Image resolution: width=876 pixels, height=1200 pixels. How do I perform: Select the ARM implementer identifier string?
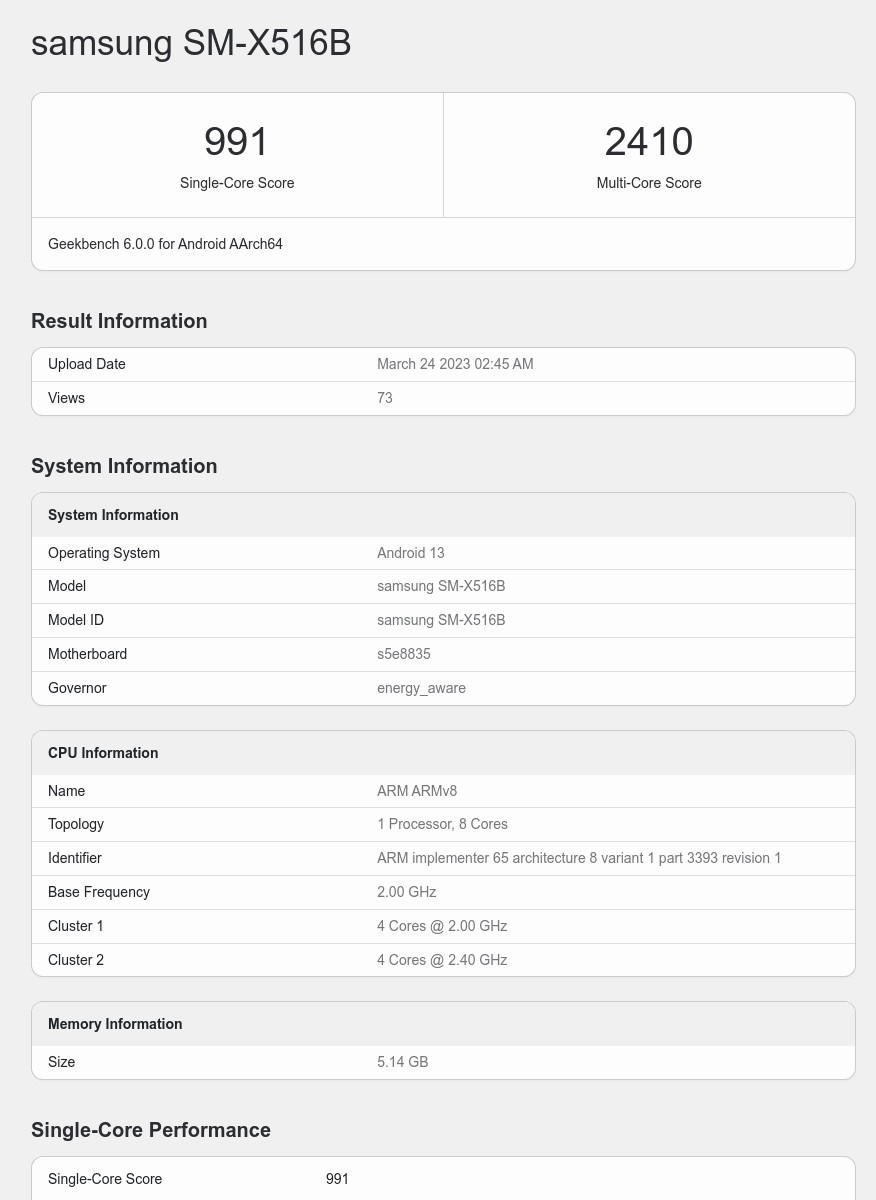(579, 858)
